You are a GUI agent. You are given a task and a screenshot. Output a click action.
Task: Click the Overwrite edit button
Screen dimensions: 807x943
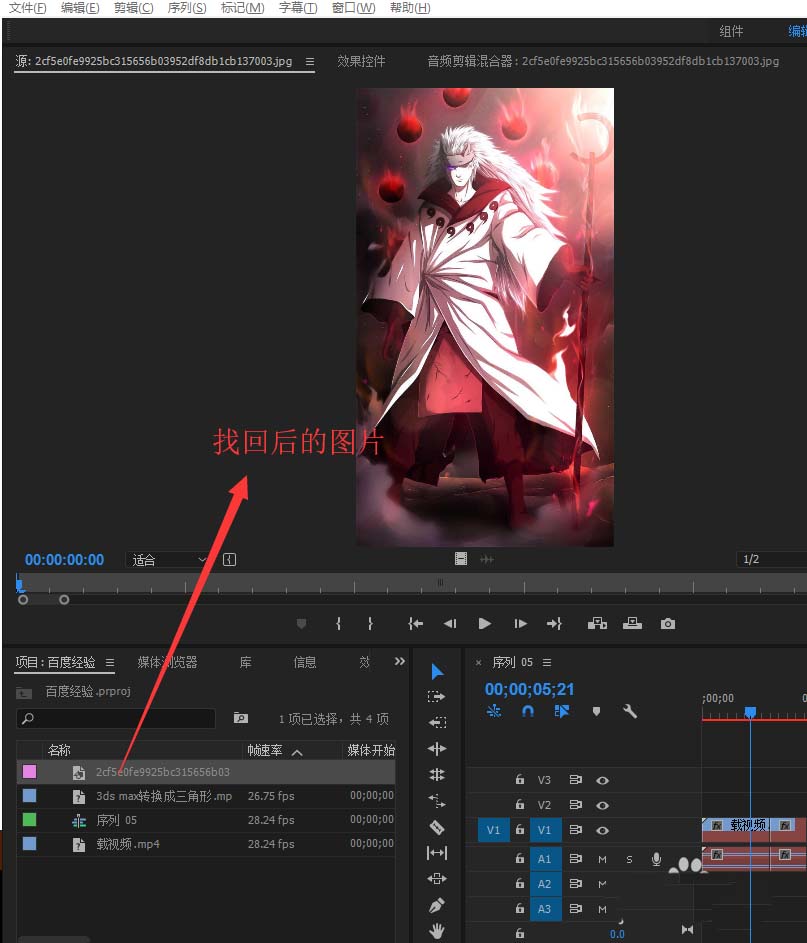pos(632,624)
